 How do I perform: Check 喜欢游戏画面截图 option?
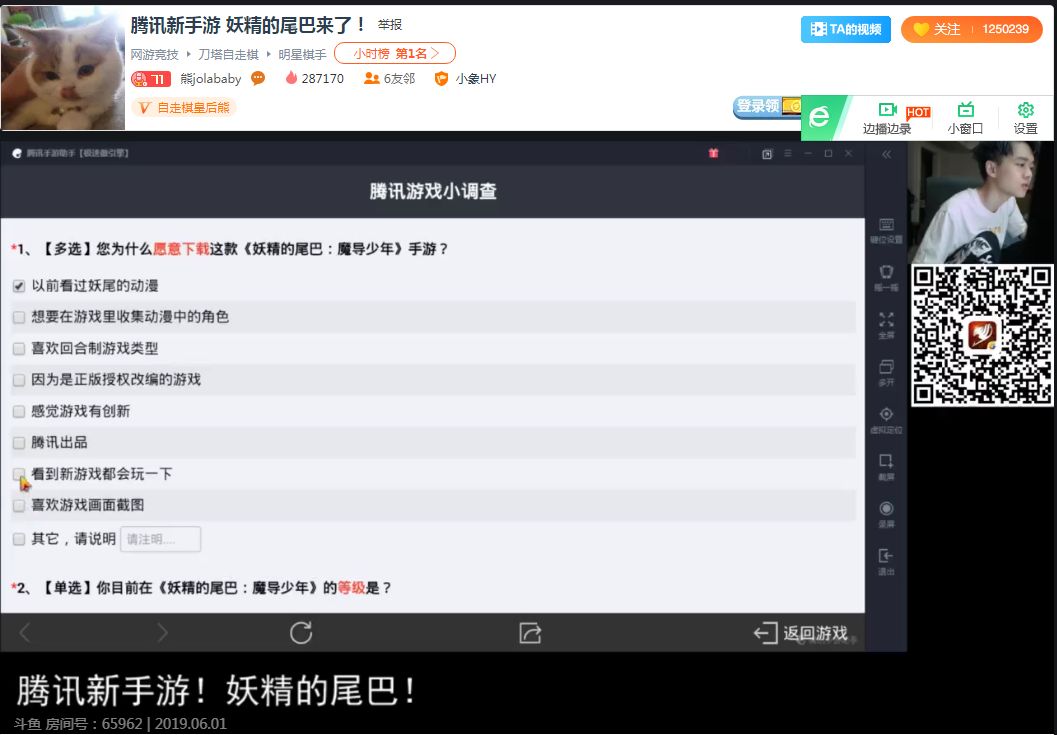coord(19,505)
